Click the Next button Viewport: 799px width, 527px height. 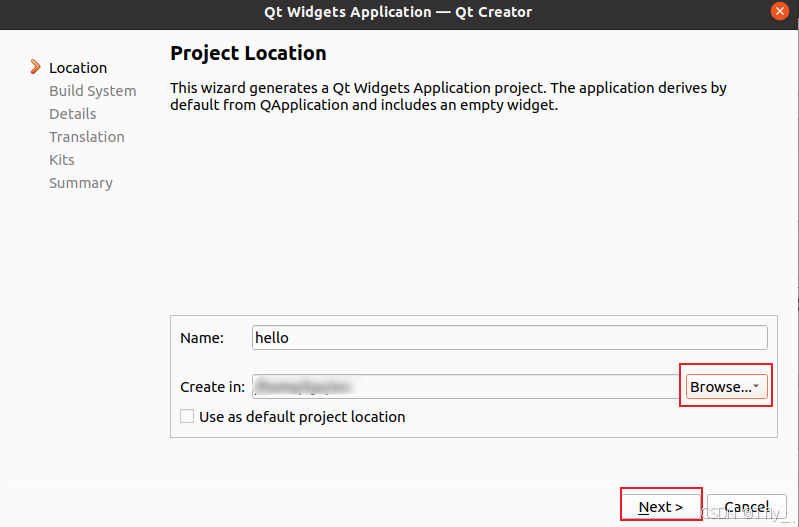(x=661, y=507)
